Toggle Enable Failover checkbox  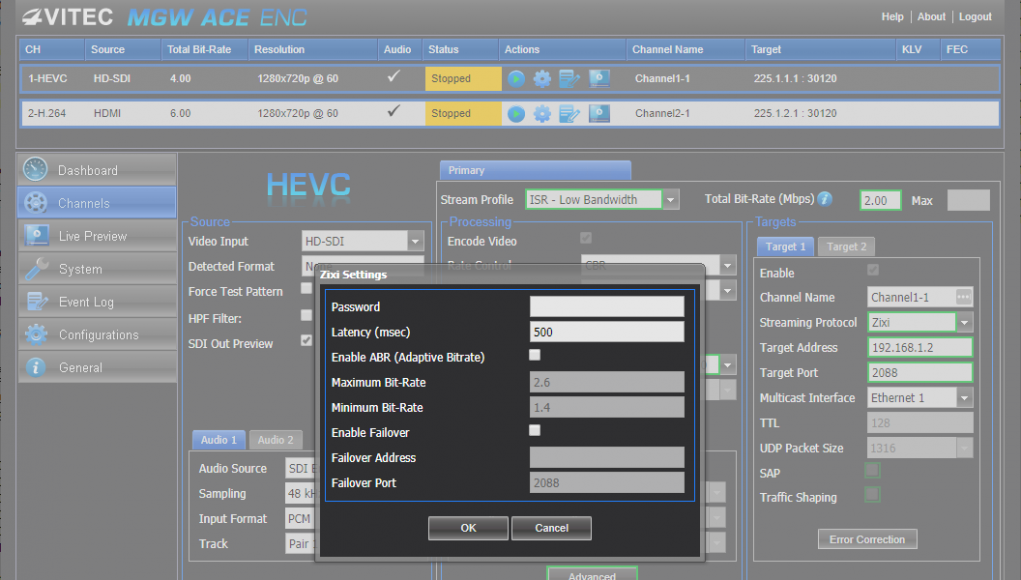click(535, 430)
